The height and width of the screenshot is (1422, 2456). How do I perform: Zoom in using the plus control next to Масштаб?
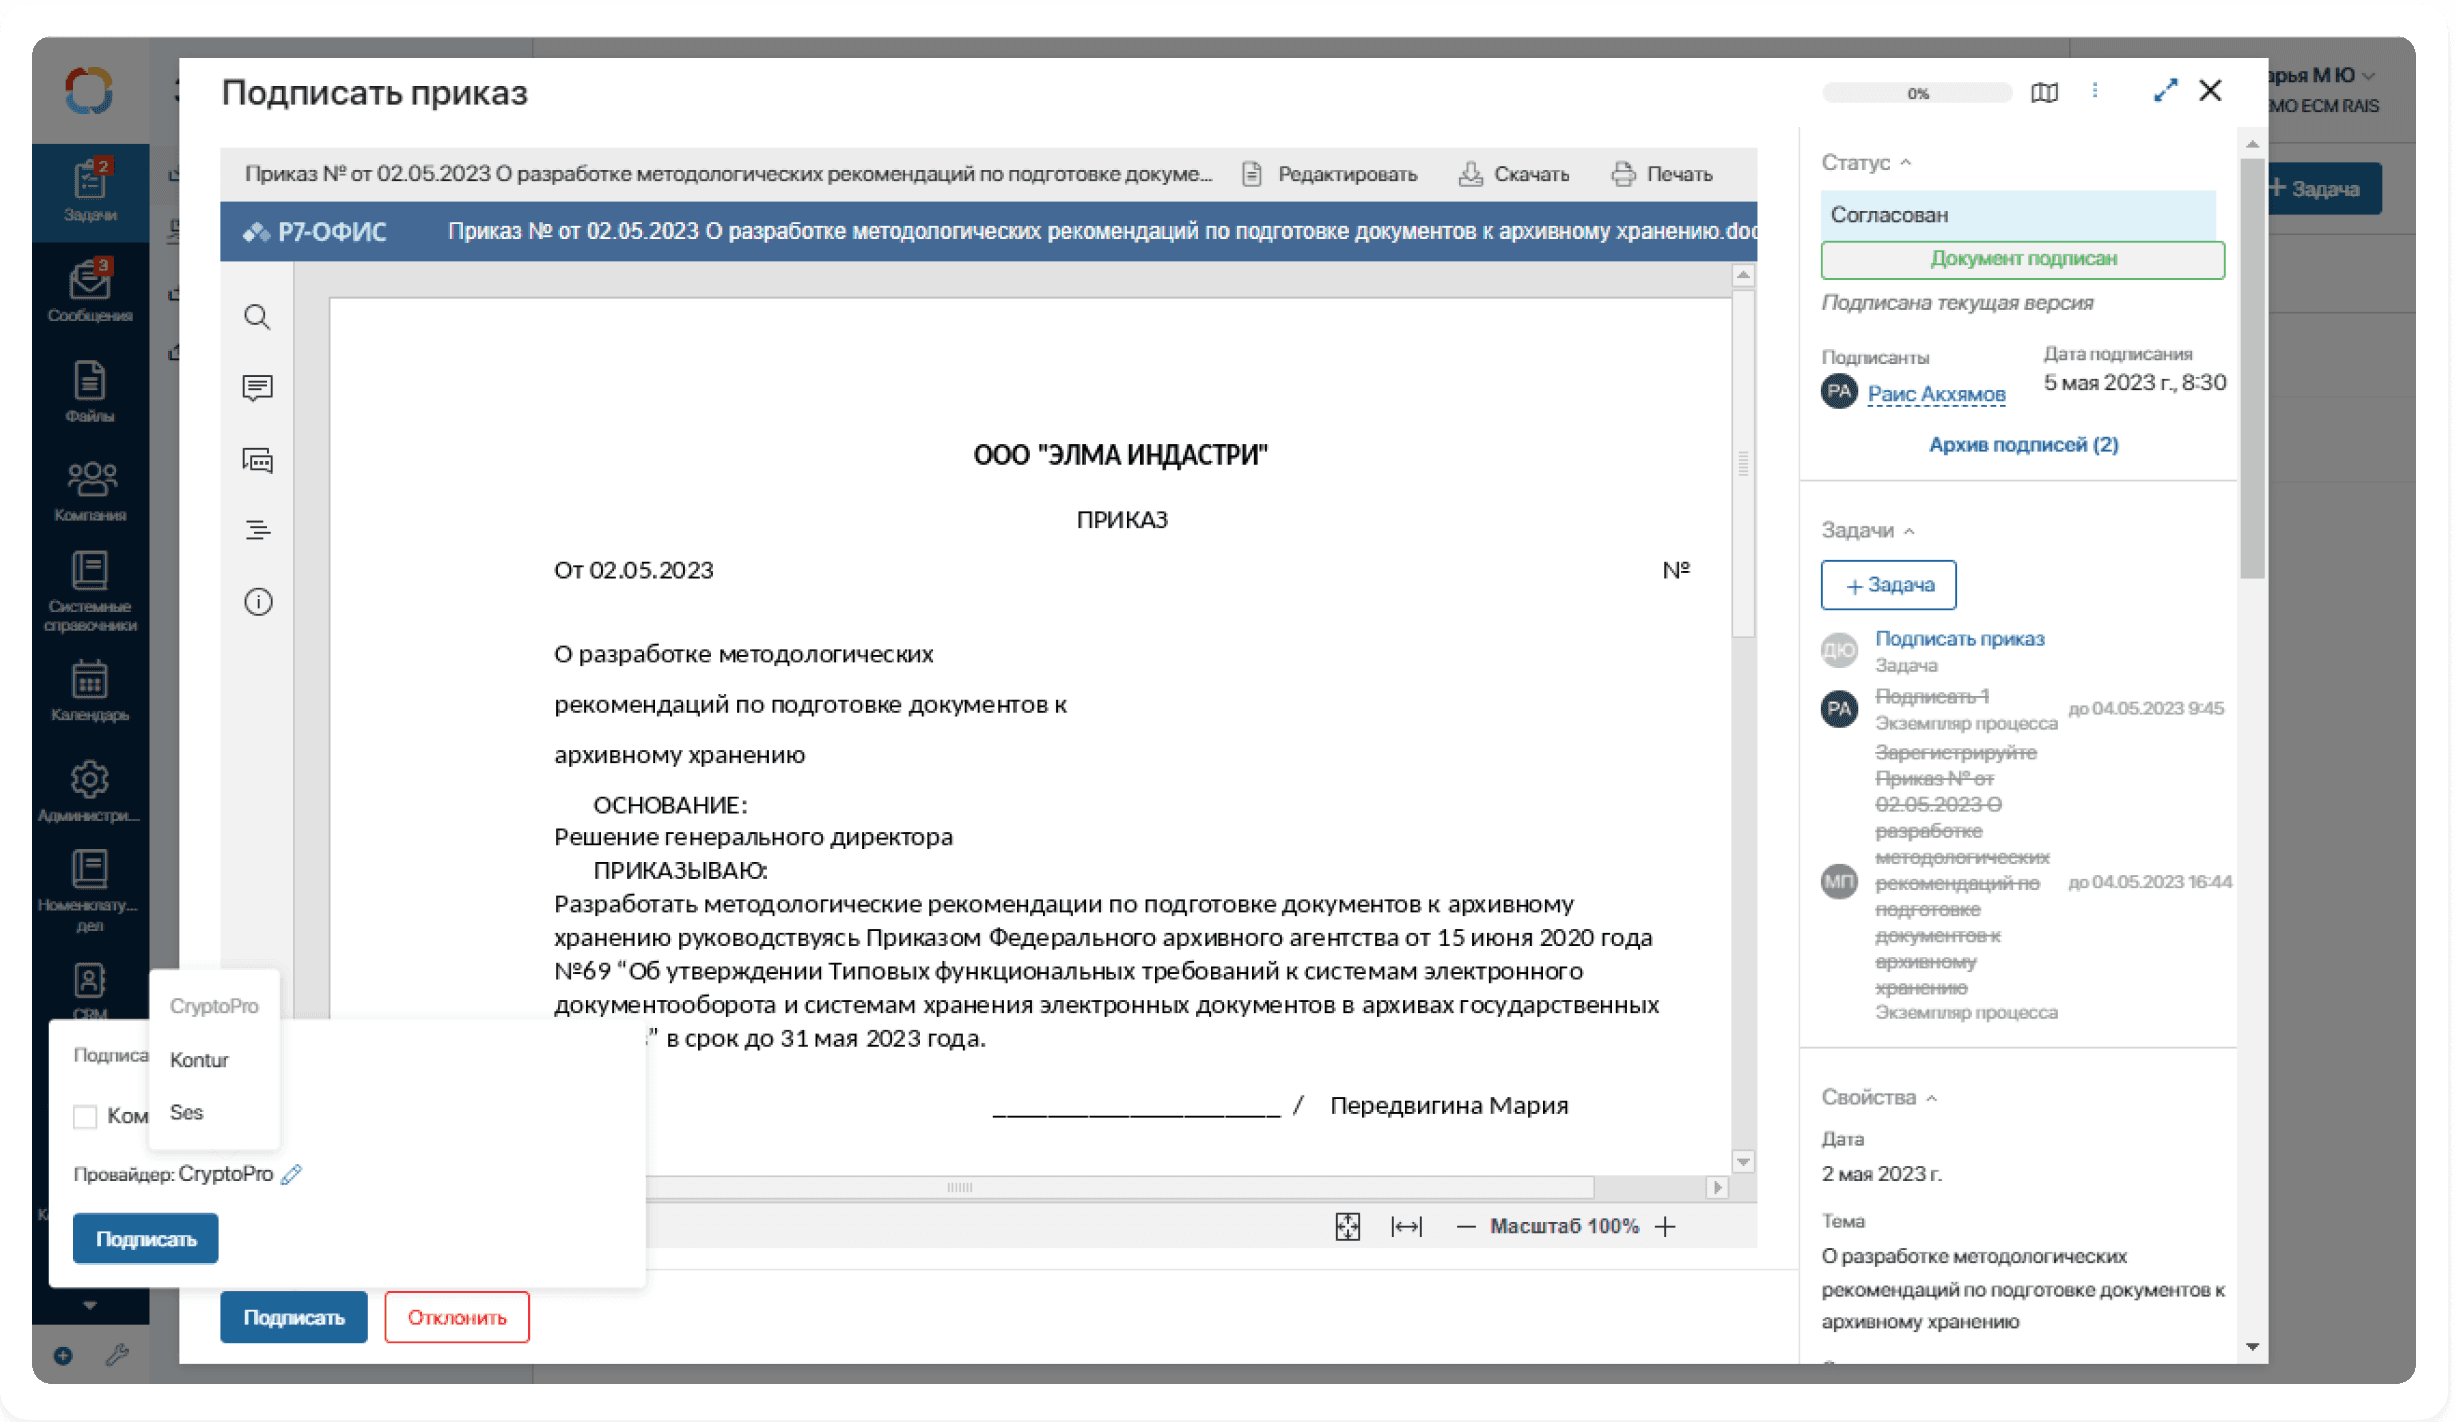(x=1665, y=1226)
